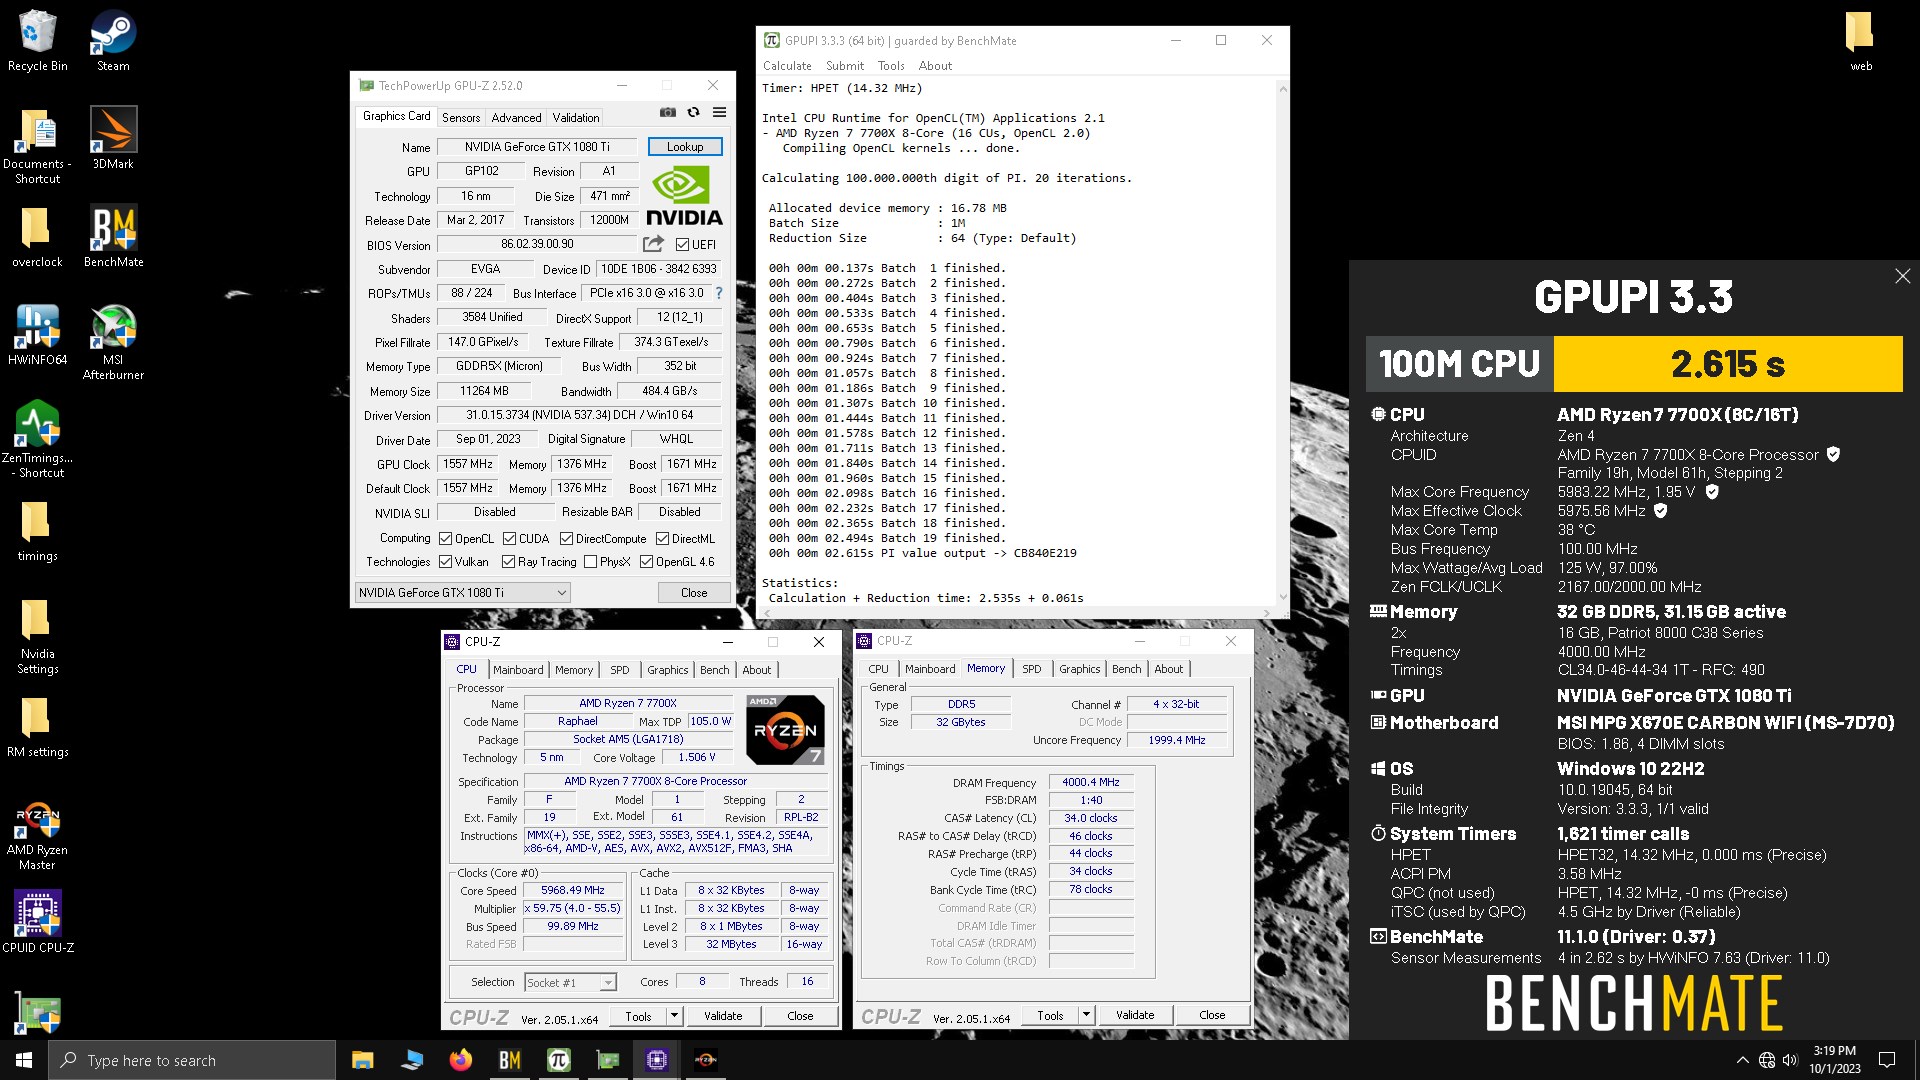
Task: Toggle Vulkan checkbox in GPU-Z
Action: [x=446, y=562]
